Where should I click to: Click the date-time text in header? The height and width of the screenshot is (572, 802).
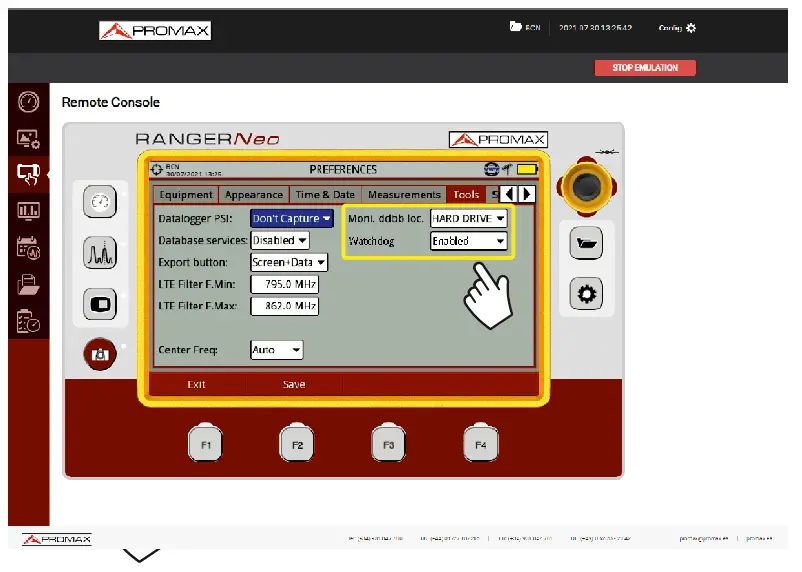595,28
